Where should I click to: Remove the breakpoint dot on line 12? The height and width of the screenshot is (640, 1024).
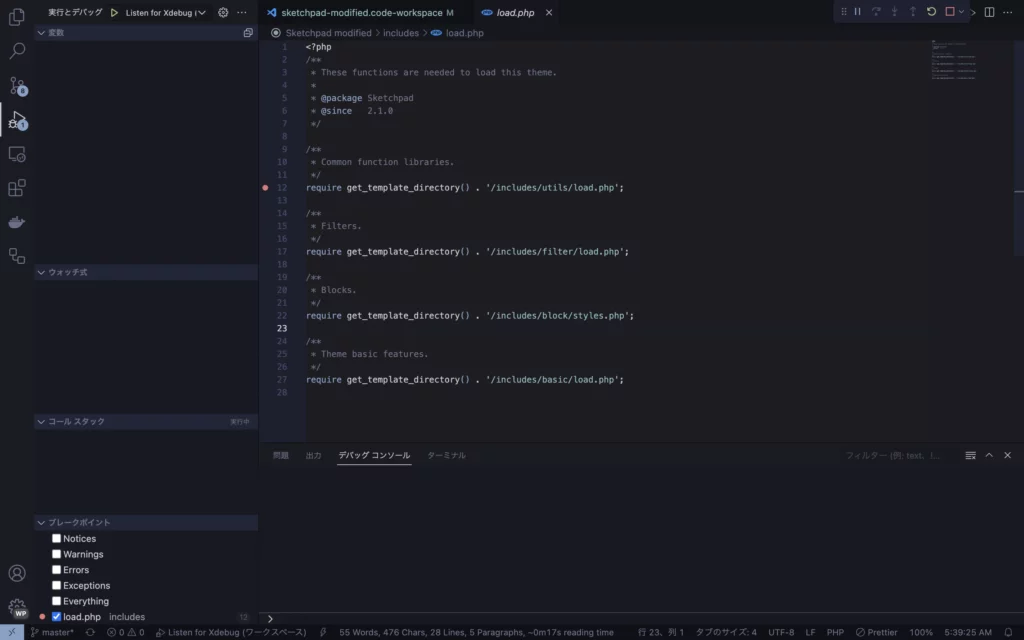click(x=265, y=187)
